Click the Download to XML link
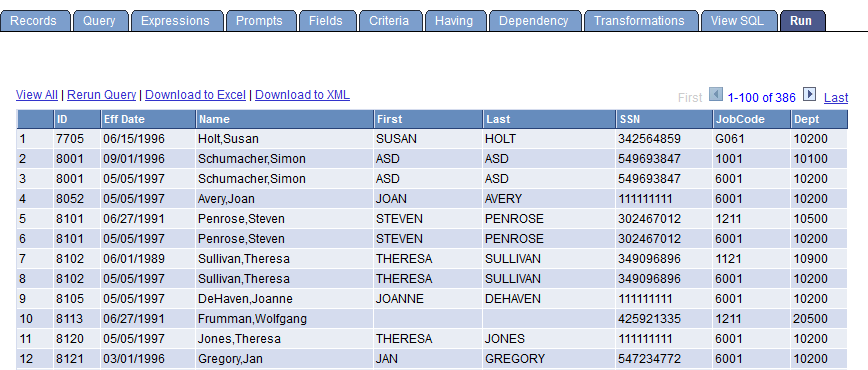The image size is (868, 370). pyautogui.click(x=302, y=95)
